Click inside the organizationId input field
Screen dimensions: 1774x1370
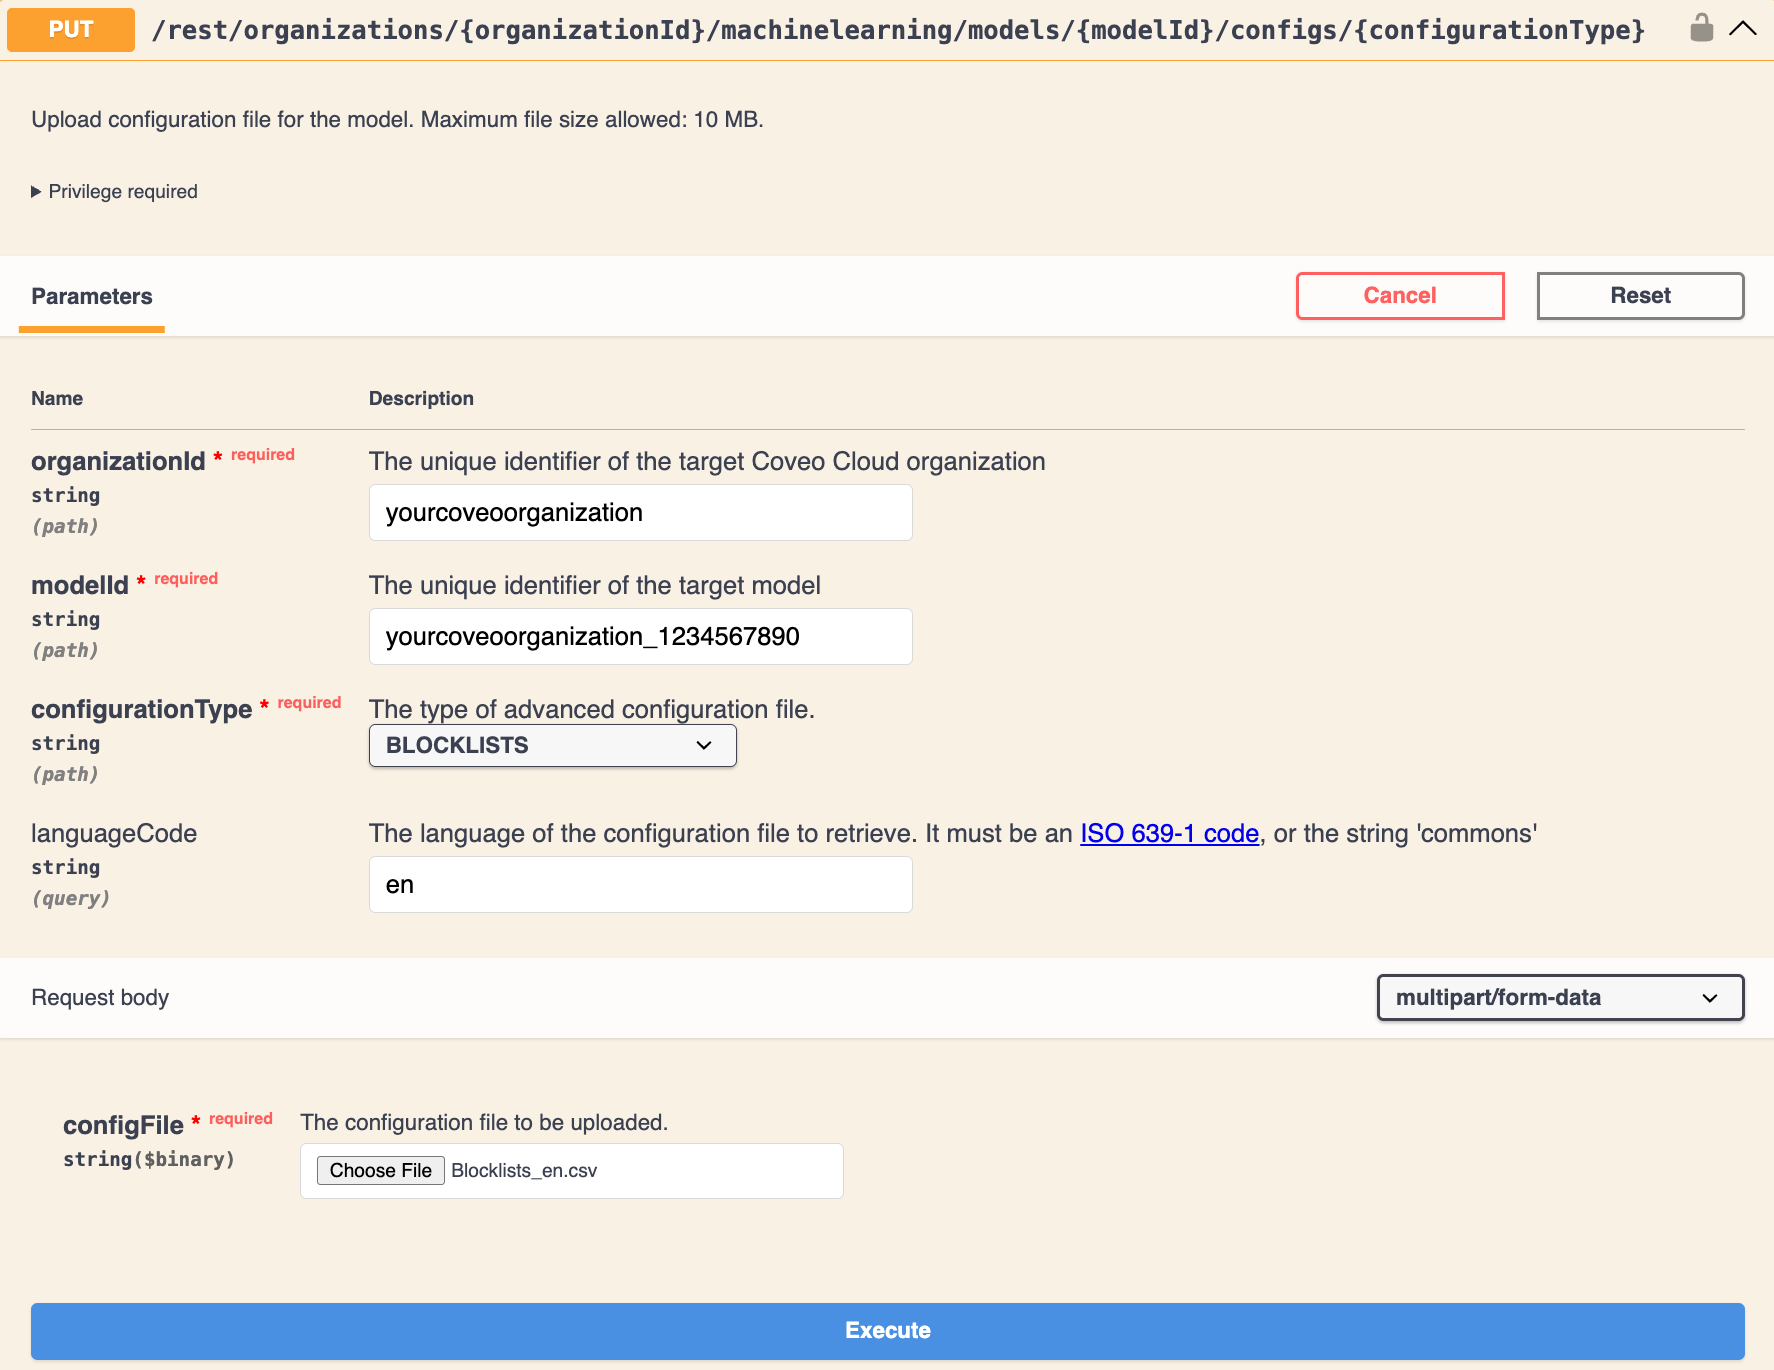(640, 512)
